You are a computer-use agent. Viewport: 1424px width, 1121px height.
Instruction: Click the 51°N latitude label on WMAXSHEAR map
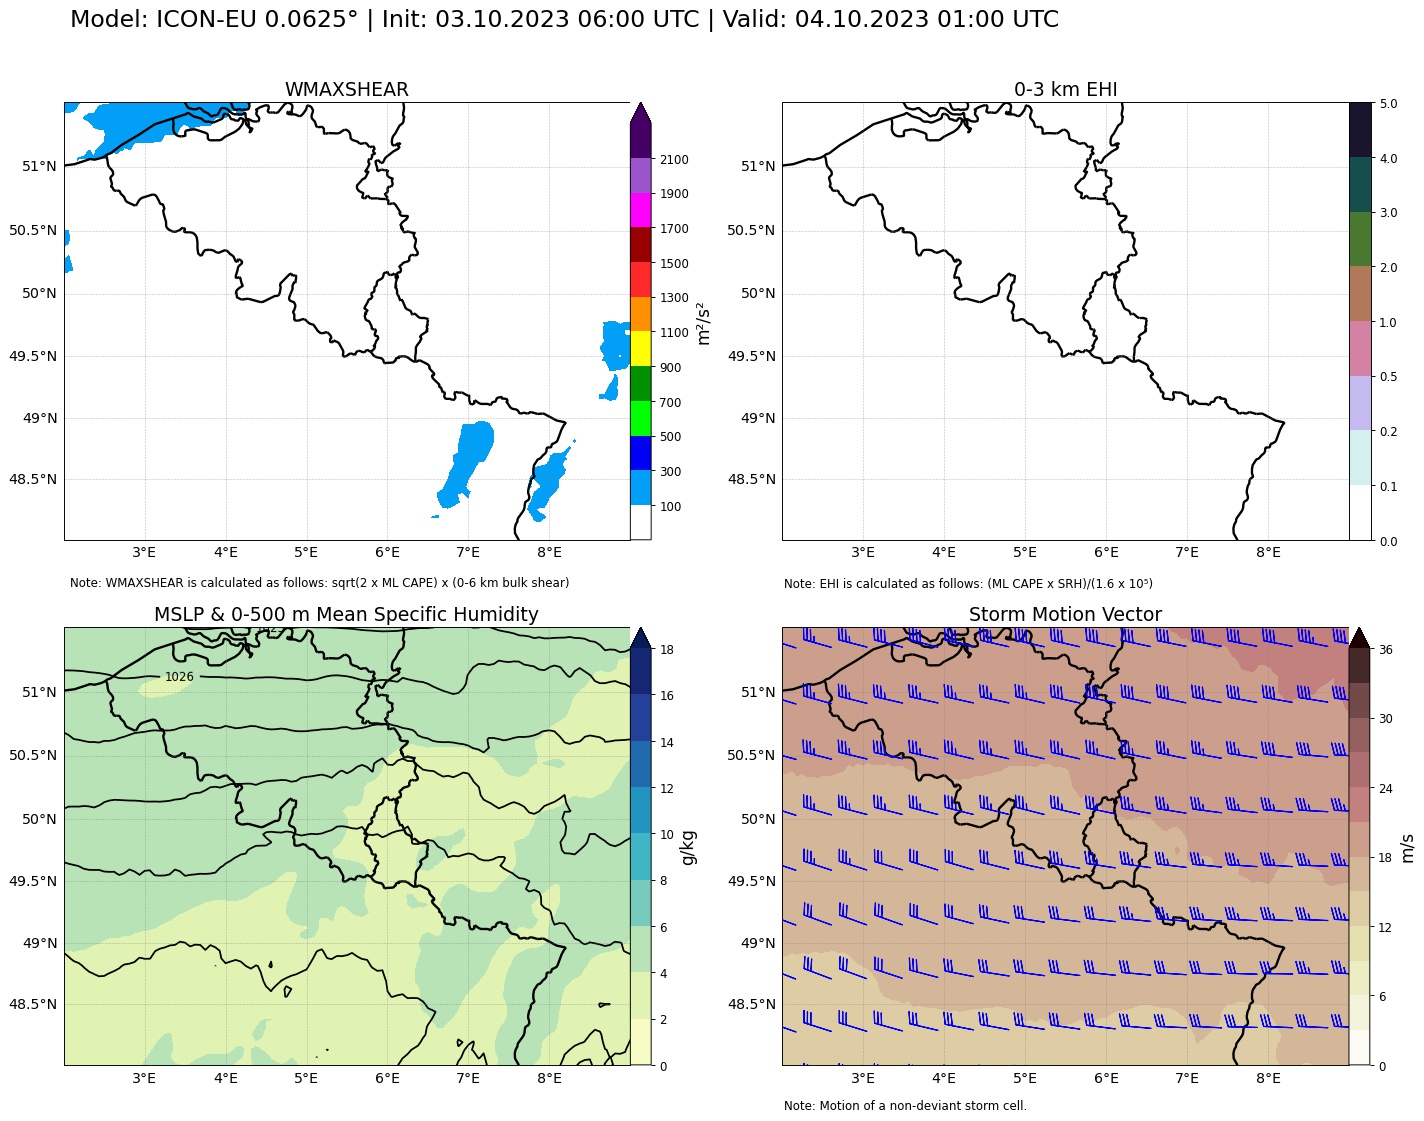click(x=39, y=166)
